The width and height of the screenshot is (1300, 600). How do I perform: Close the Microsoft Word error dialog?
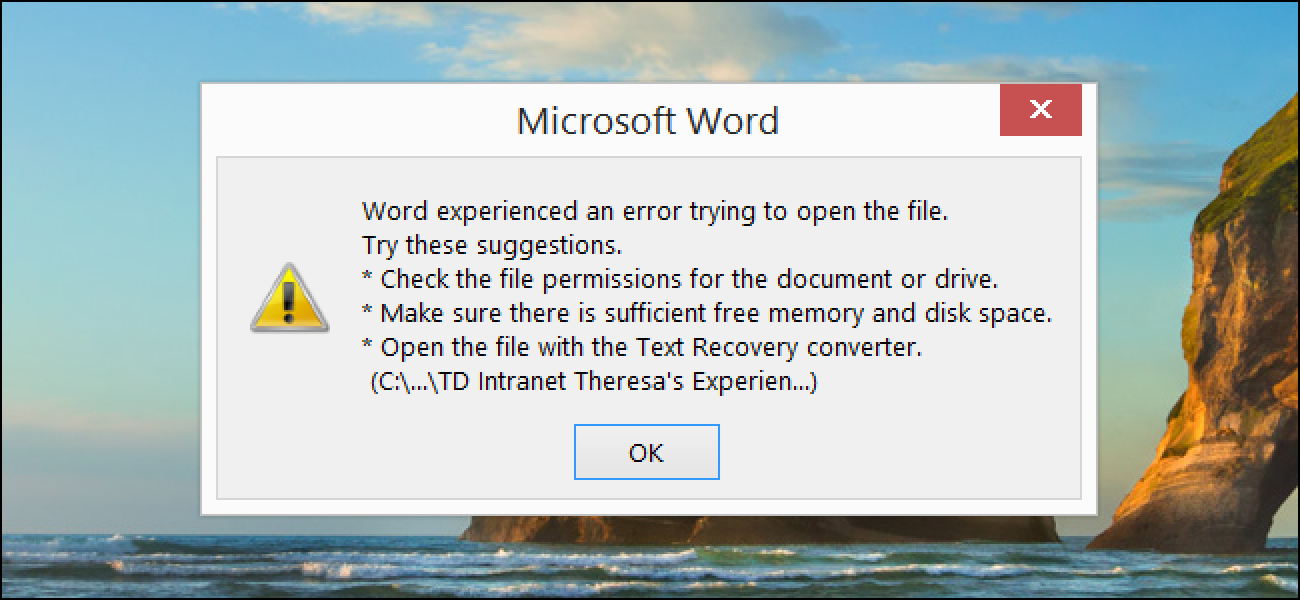click(x=1041, y=110)
